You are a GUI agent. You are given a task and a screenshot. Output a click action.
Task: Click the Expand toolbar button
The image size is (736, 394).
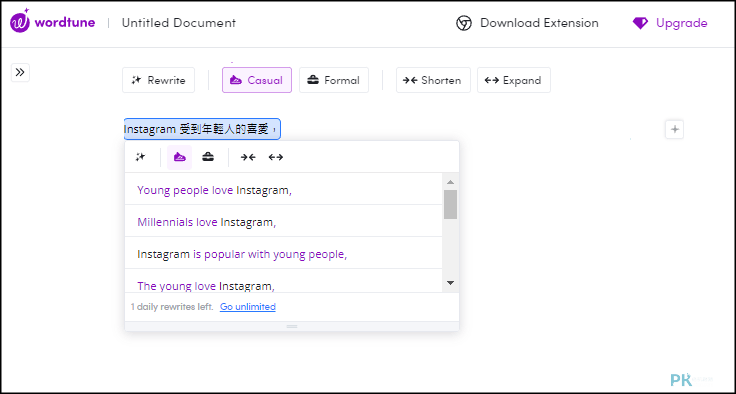[514, 80]
